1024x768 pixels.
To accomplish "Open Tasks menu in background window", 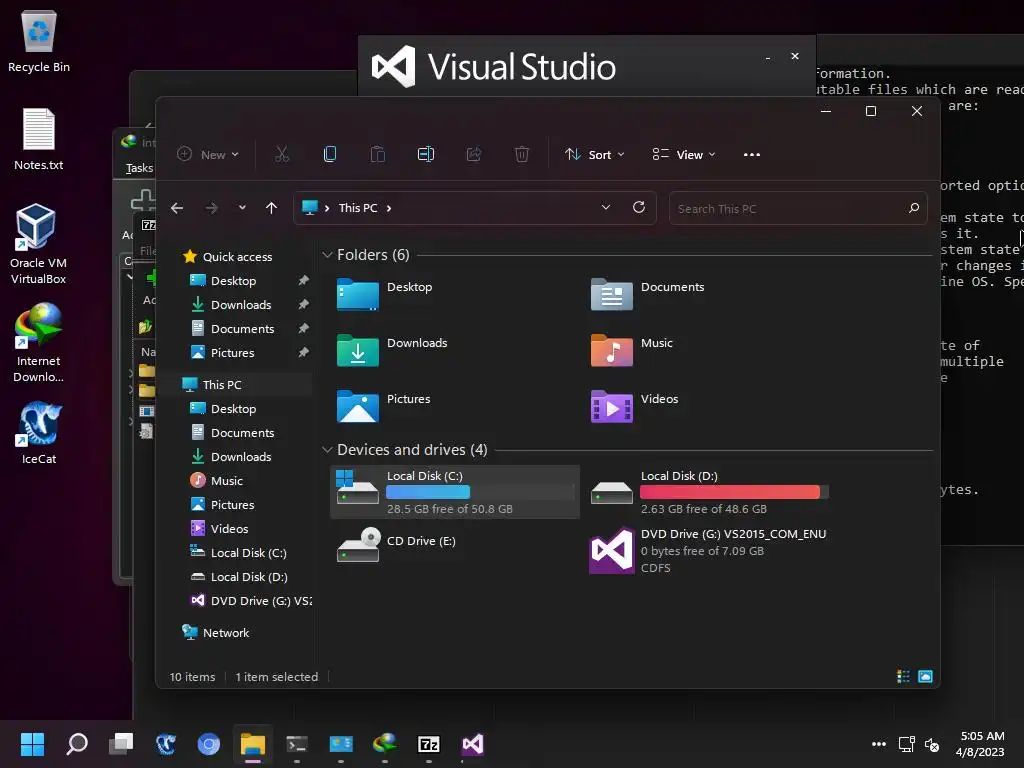I will pos(138,168).
